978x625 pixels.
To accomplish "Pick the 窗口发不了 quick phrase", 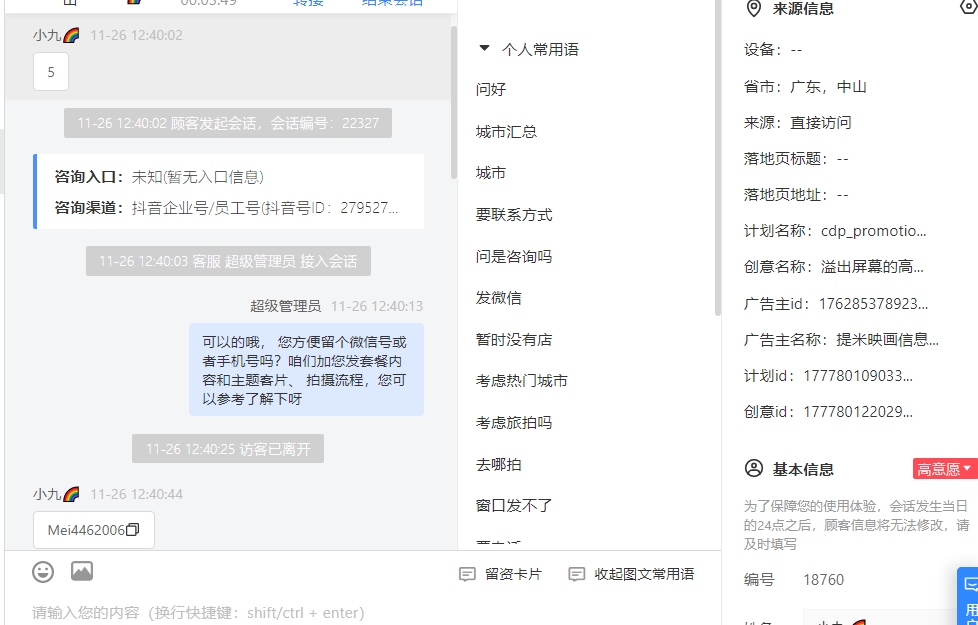I will click(x=514, y=505).
